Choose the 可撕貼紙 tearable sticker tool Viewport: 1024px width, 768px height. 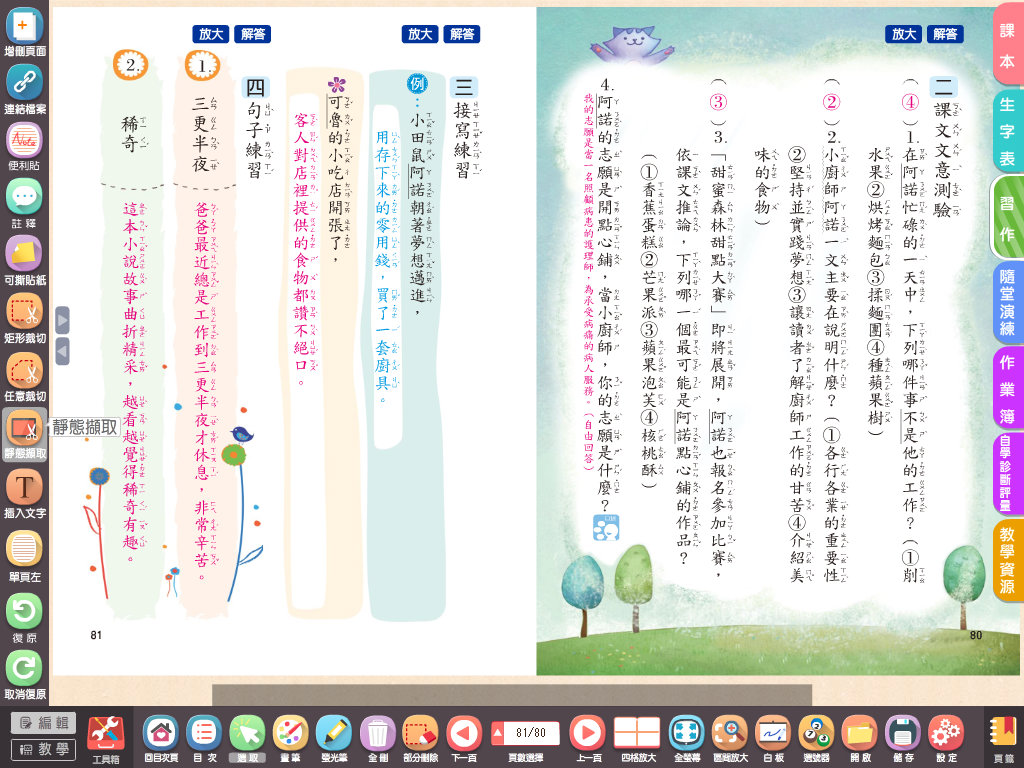point(24,261)
